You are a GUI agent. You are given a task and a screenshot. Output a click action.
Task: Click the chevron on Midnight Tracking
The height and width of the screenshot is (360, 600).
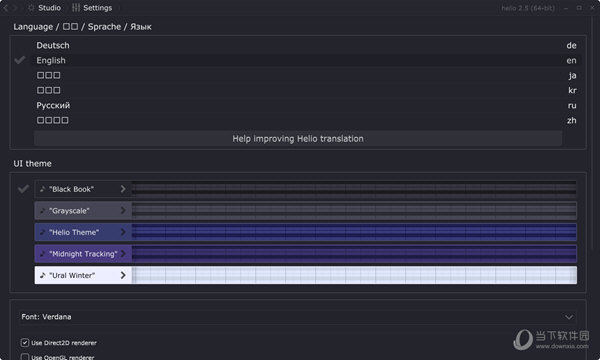coord(123,254)
